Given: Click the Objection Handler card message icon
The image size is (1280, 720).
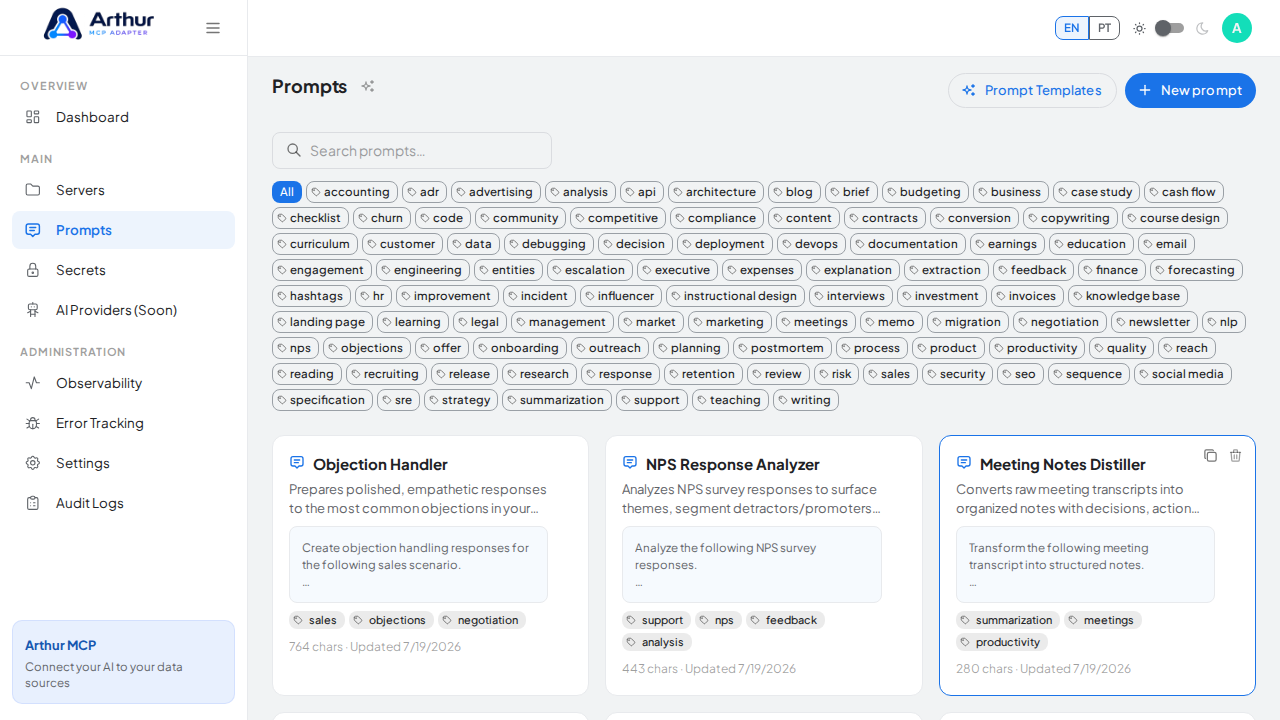Looking at the screenshot, I should coord(297,463).
